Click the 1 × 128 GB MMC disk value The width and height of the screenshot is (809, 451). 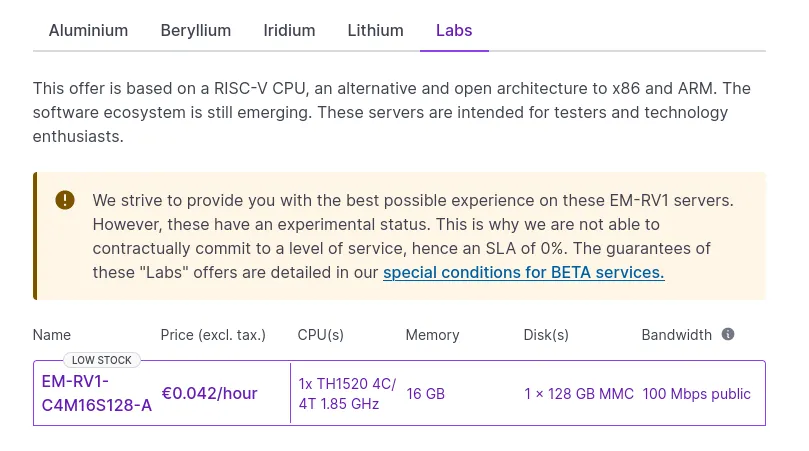point(579,394)
